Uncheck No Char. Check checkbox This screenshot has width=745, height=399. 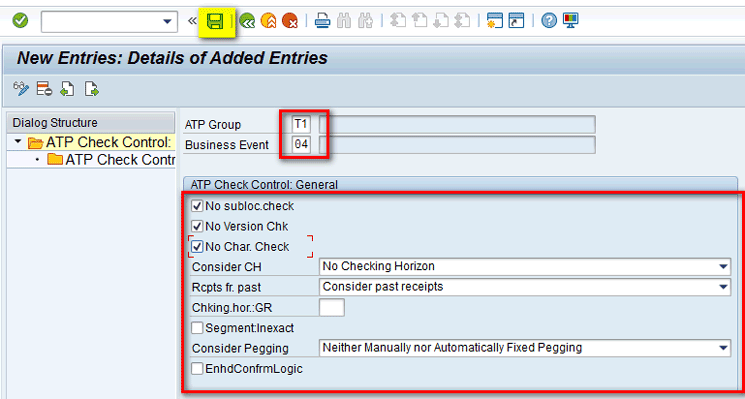(x=197, y=247)
